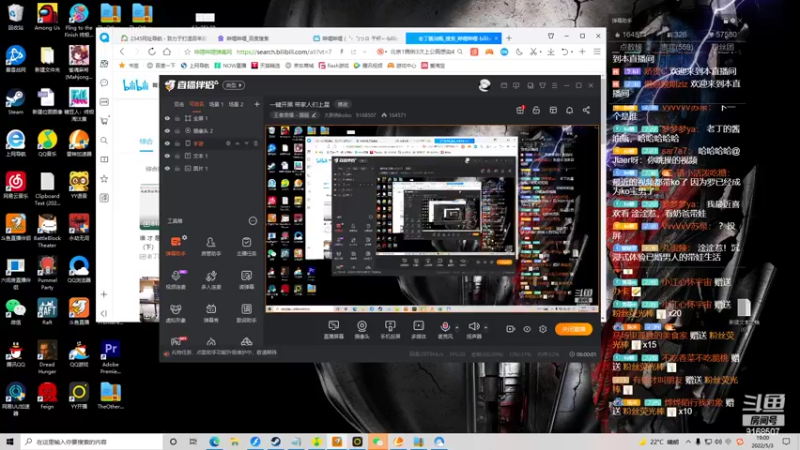Open the 歌词助手 tool

coord(246,313)
